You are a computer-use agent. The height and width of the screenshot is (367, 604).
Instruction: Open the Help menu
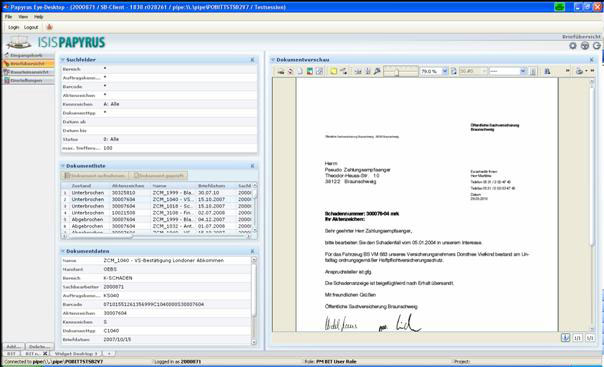click(x=39, y=17)
